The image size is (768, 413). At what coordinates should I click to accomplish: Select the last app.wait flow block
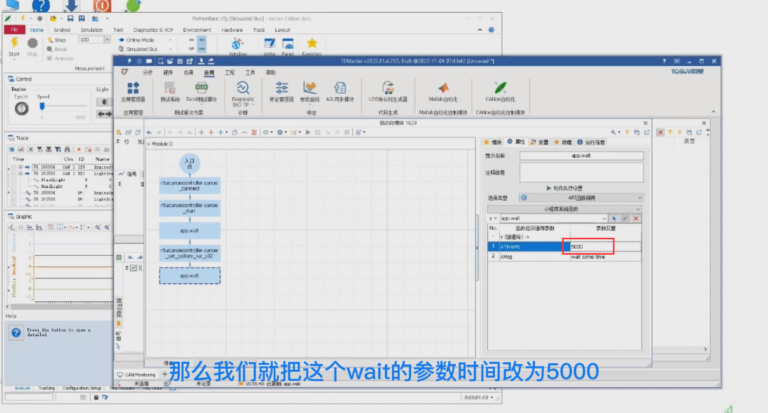[x=190, y=276]
